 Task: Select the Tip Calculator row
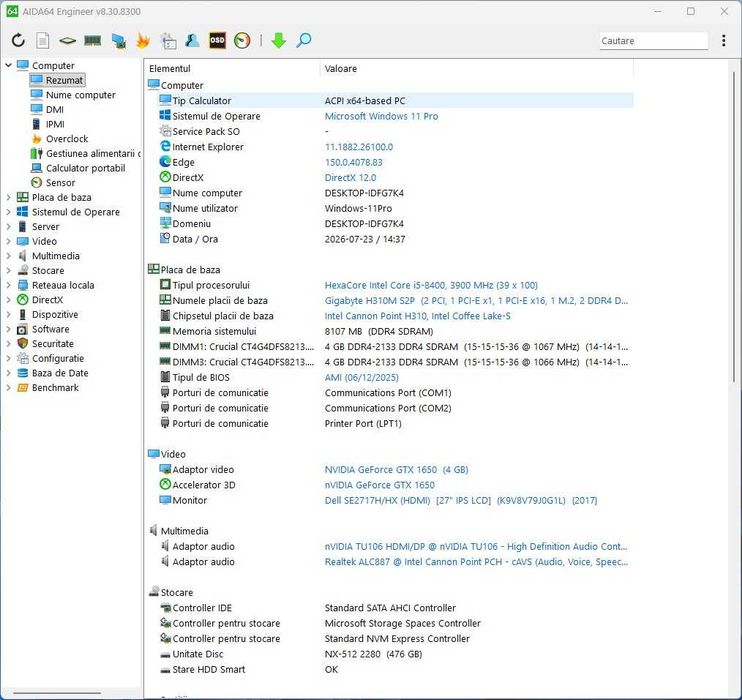click(x=390, y=100)
